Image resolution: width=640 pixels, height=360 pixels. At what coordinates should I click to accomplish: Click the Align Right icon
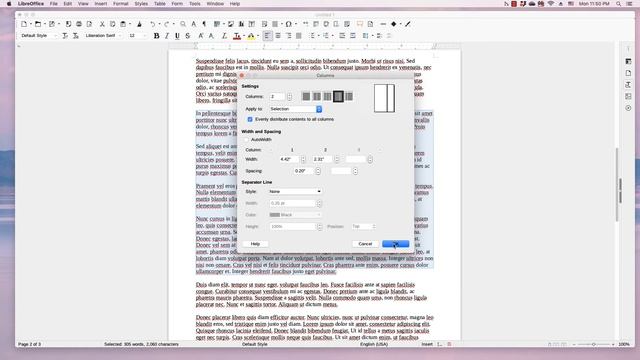point(289,36)
